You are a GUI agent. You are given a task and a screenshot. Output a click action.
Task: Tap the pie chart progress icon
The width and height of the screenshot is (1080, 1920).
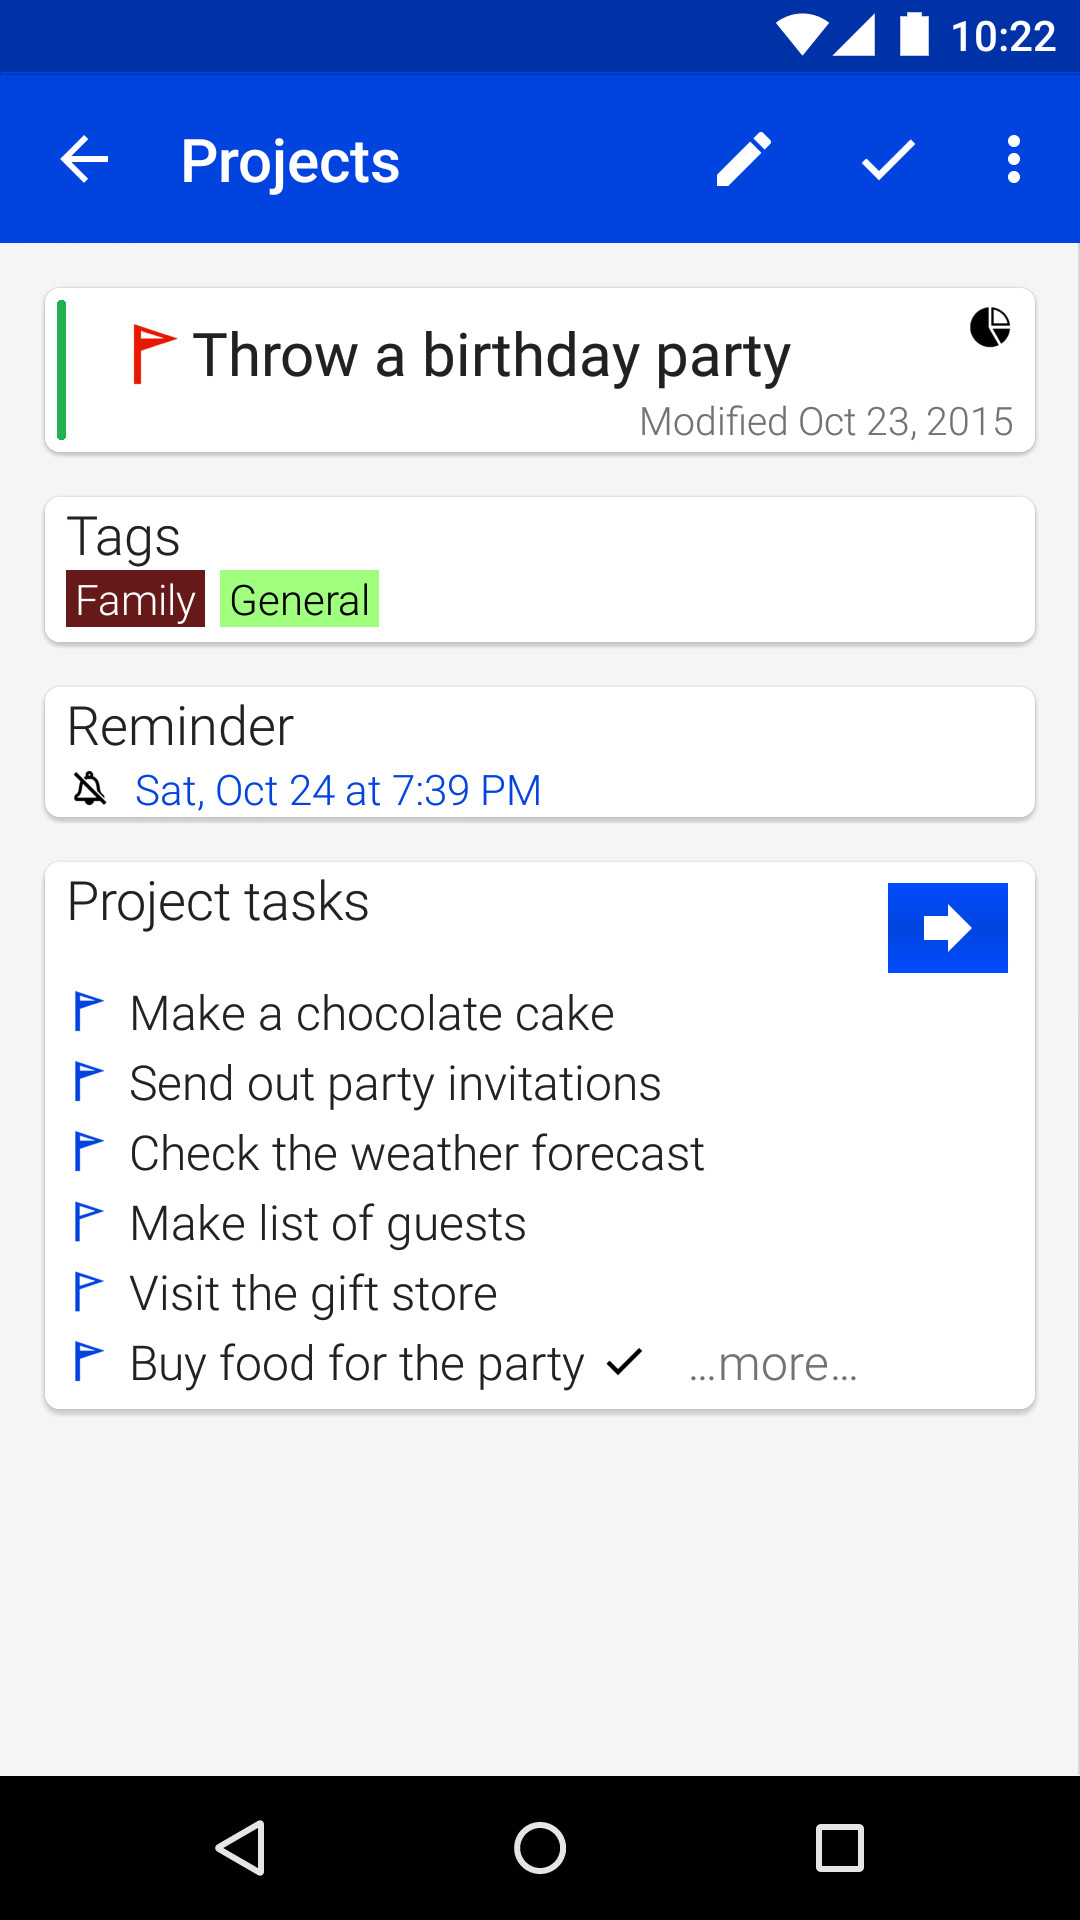click(x=990, y=327)
